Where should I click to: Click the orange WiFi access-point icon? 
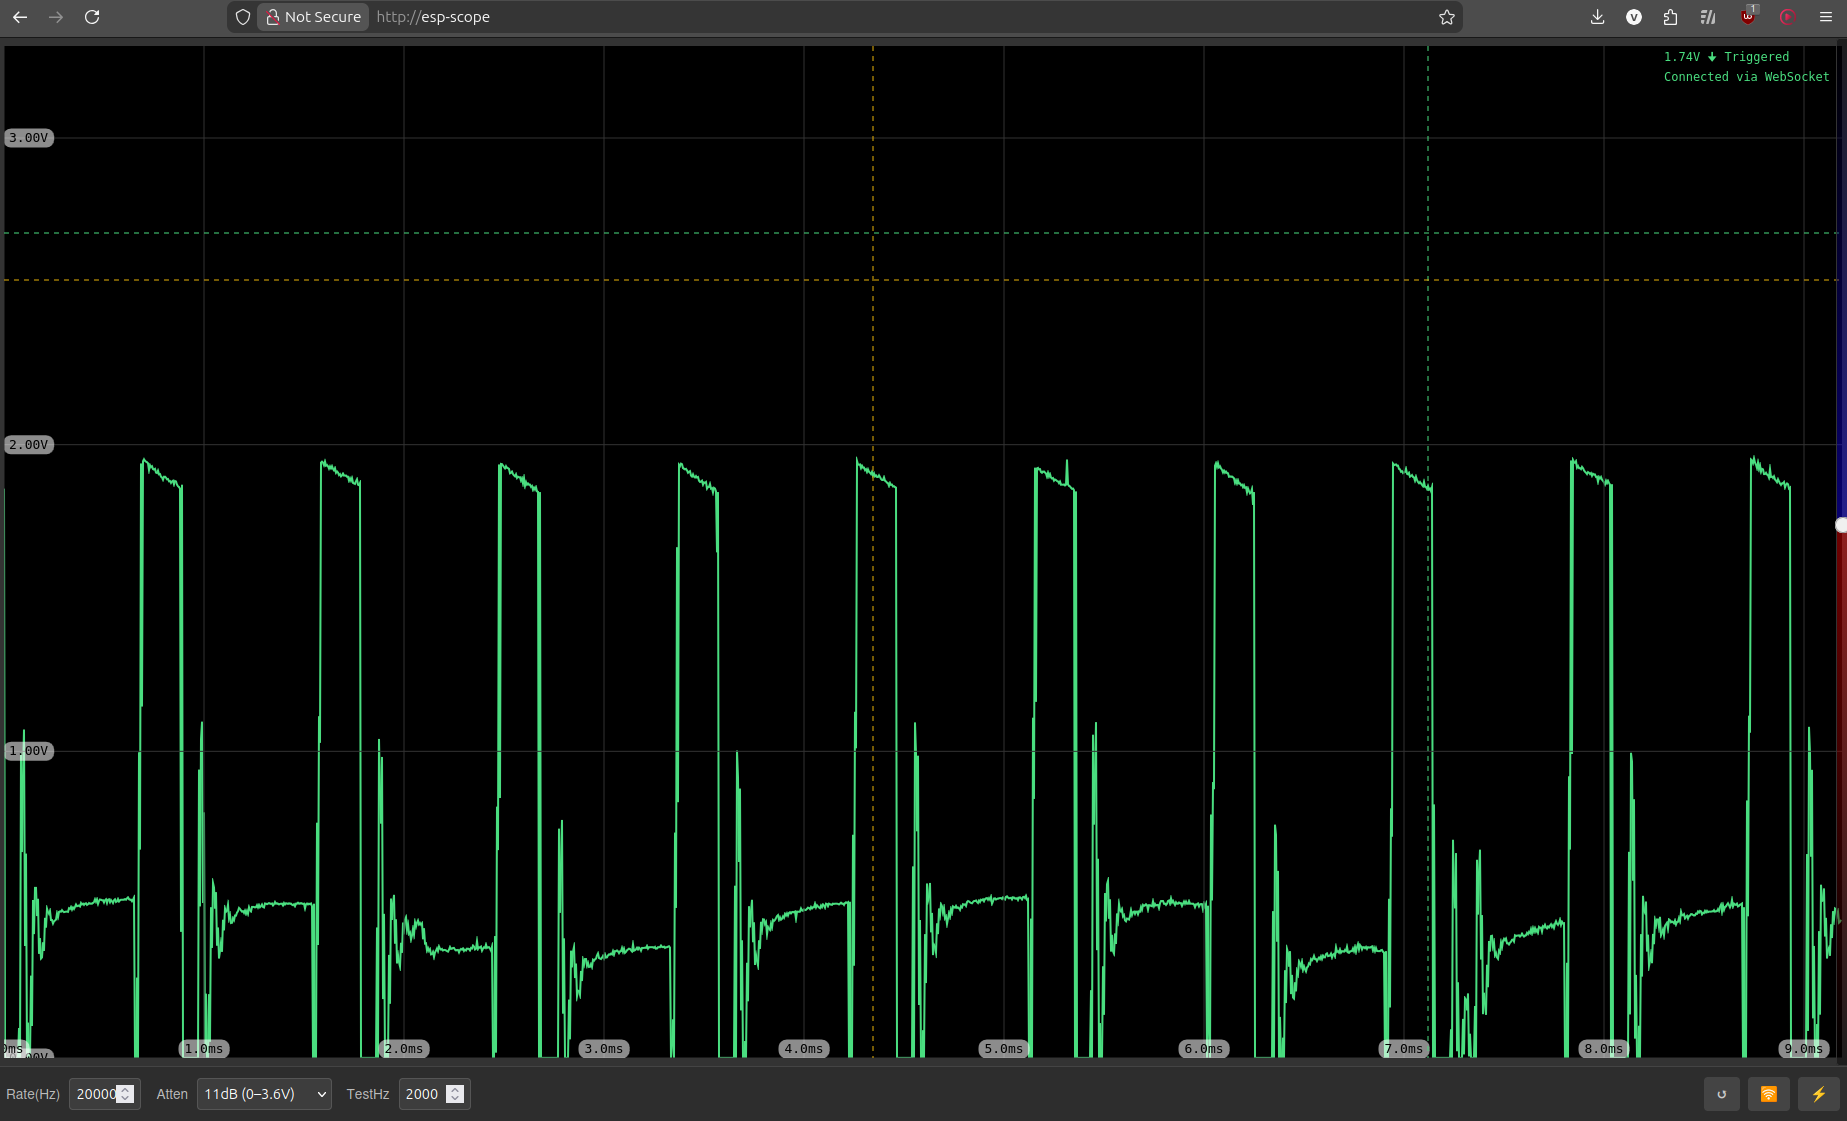point(1769,1094)
